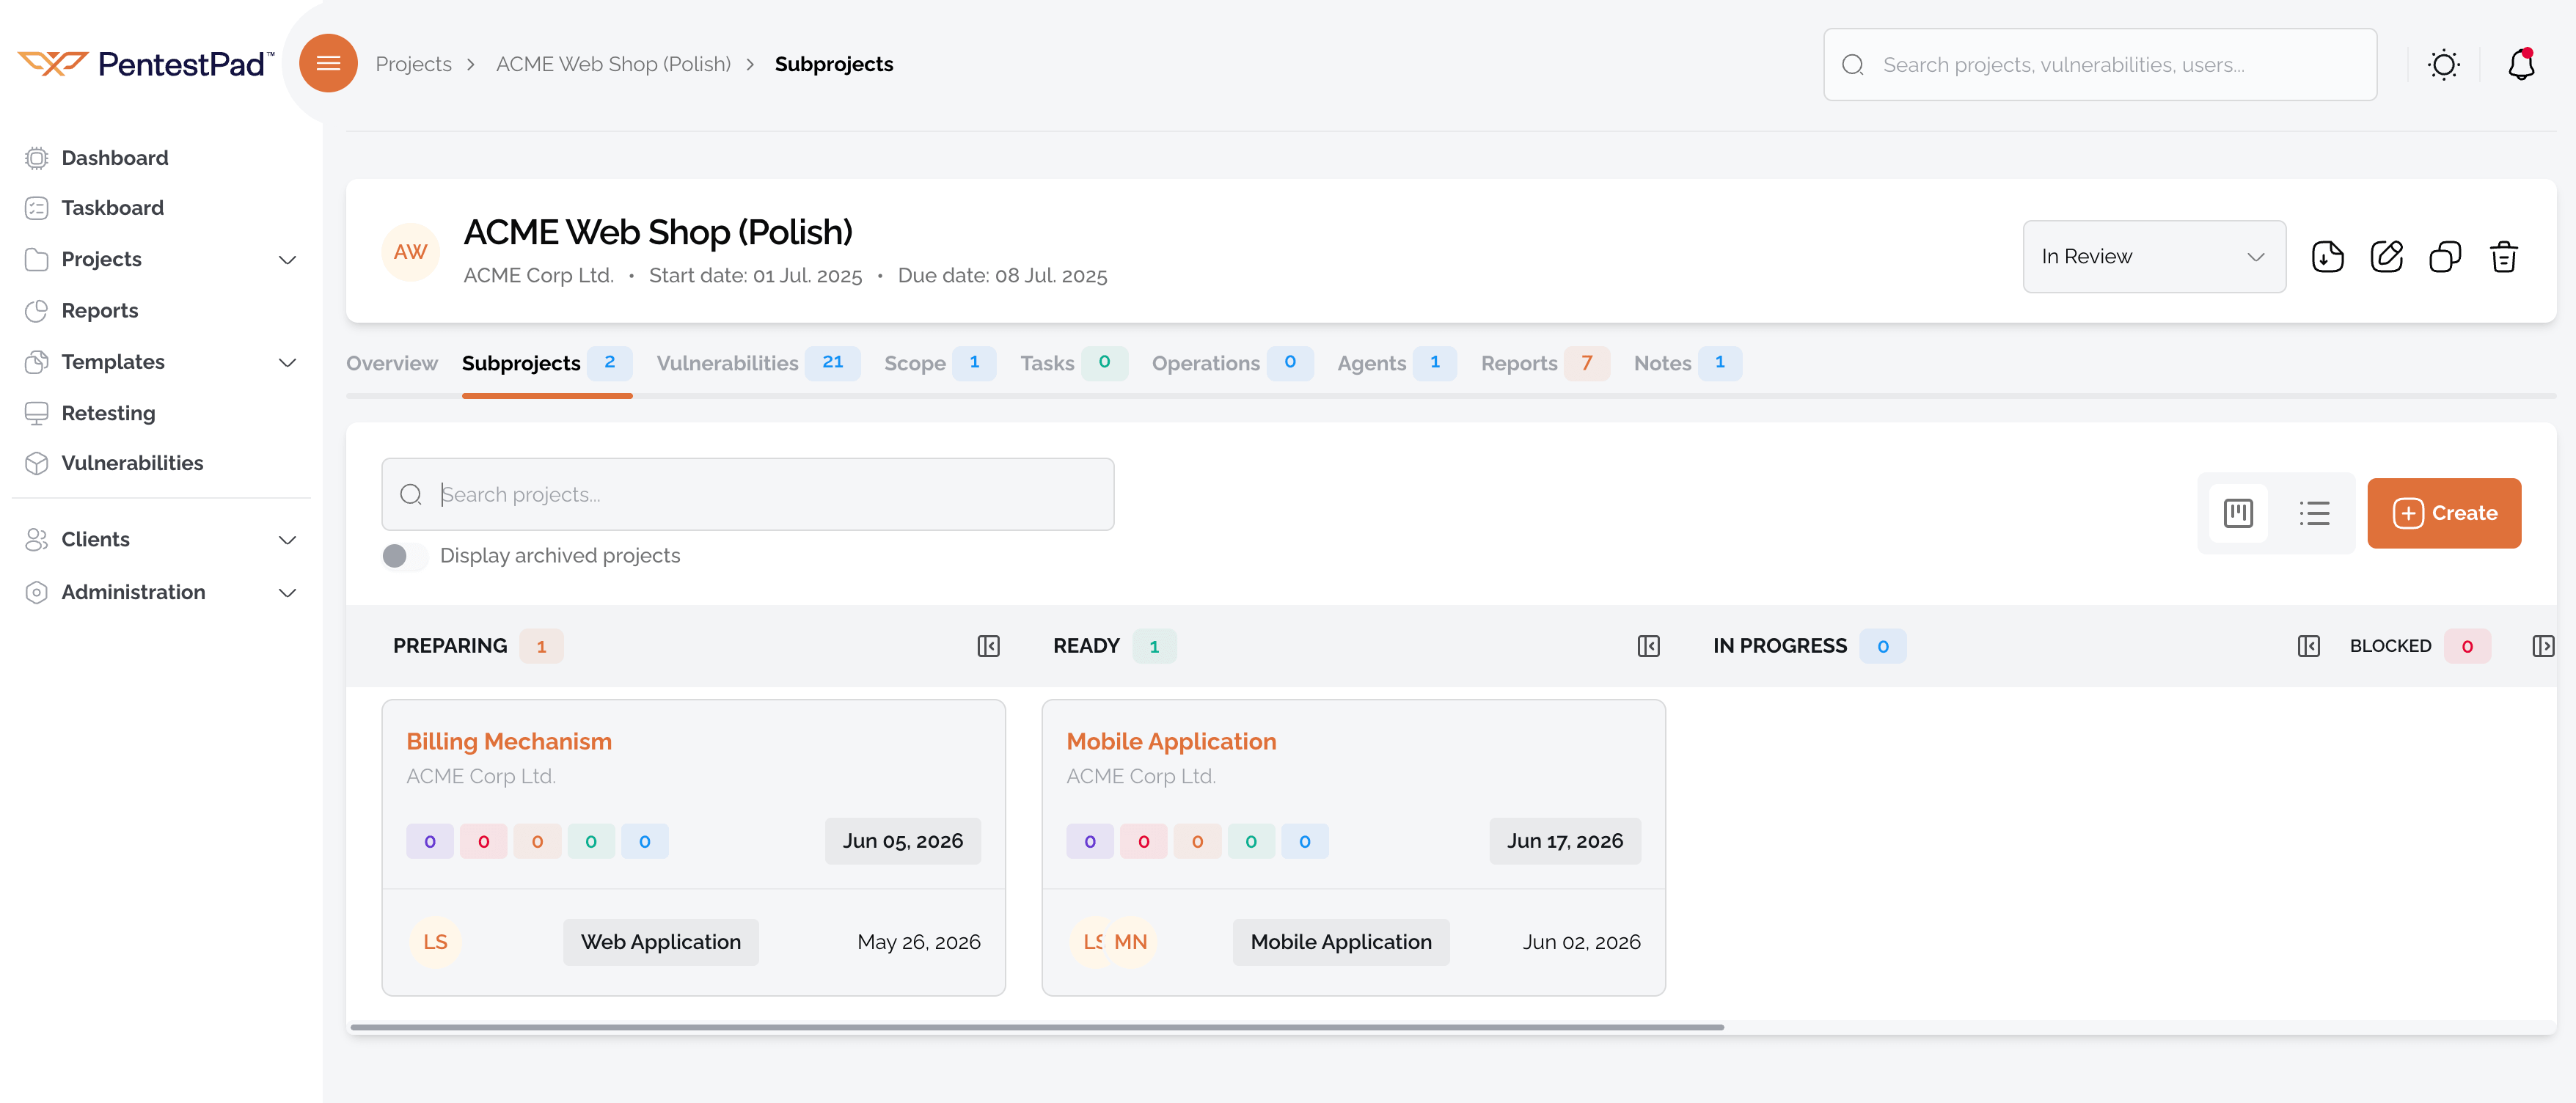
Task: Click the orange hamburger menu button
Action: coord(328,64)
